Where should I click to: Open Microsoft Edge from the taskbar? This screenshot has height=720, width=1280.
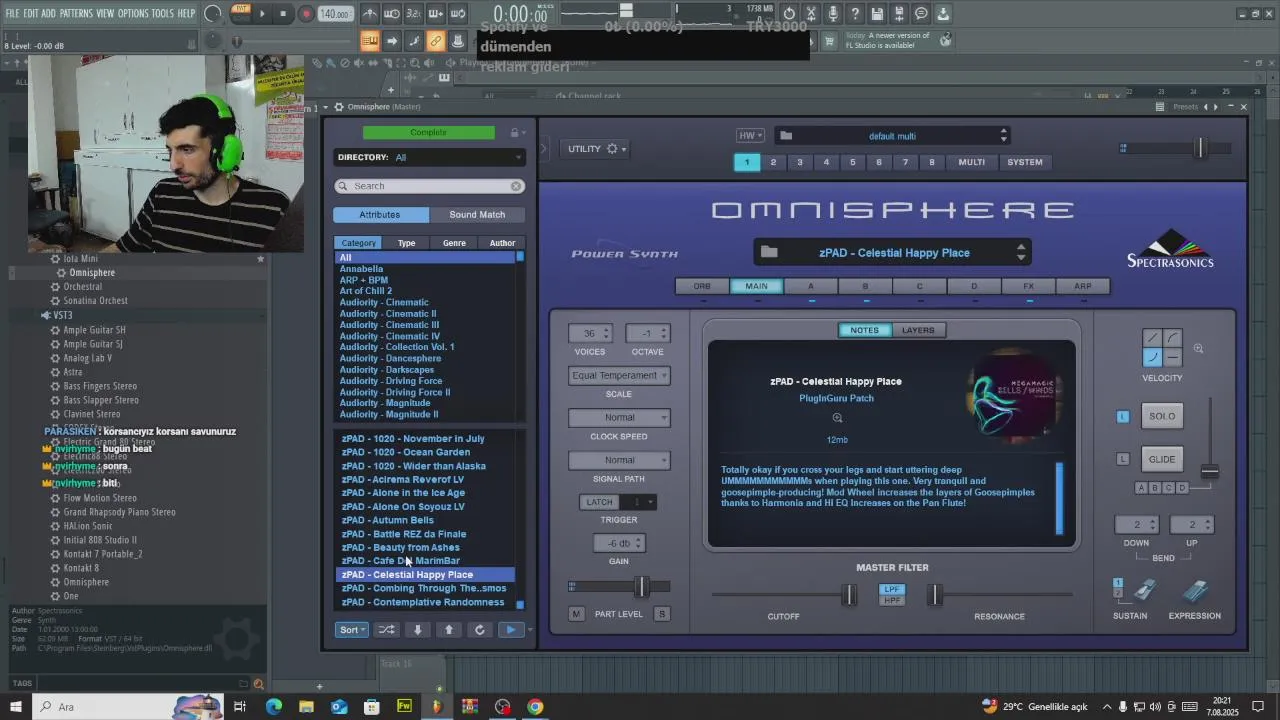pos(274,707)
